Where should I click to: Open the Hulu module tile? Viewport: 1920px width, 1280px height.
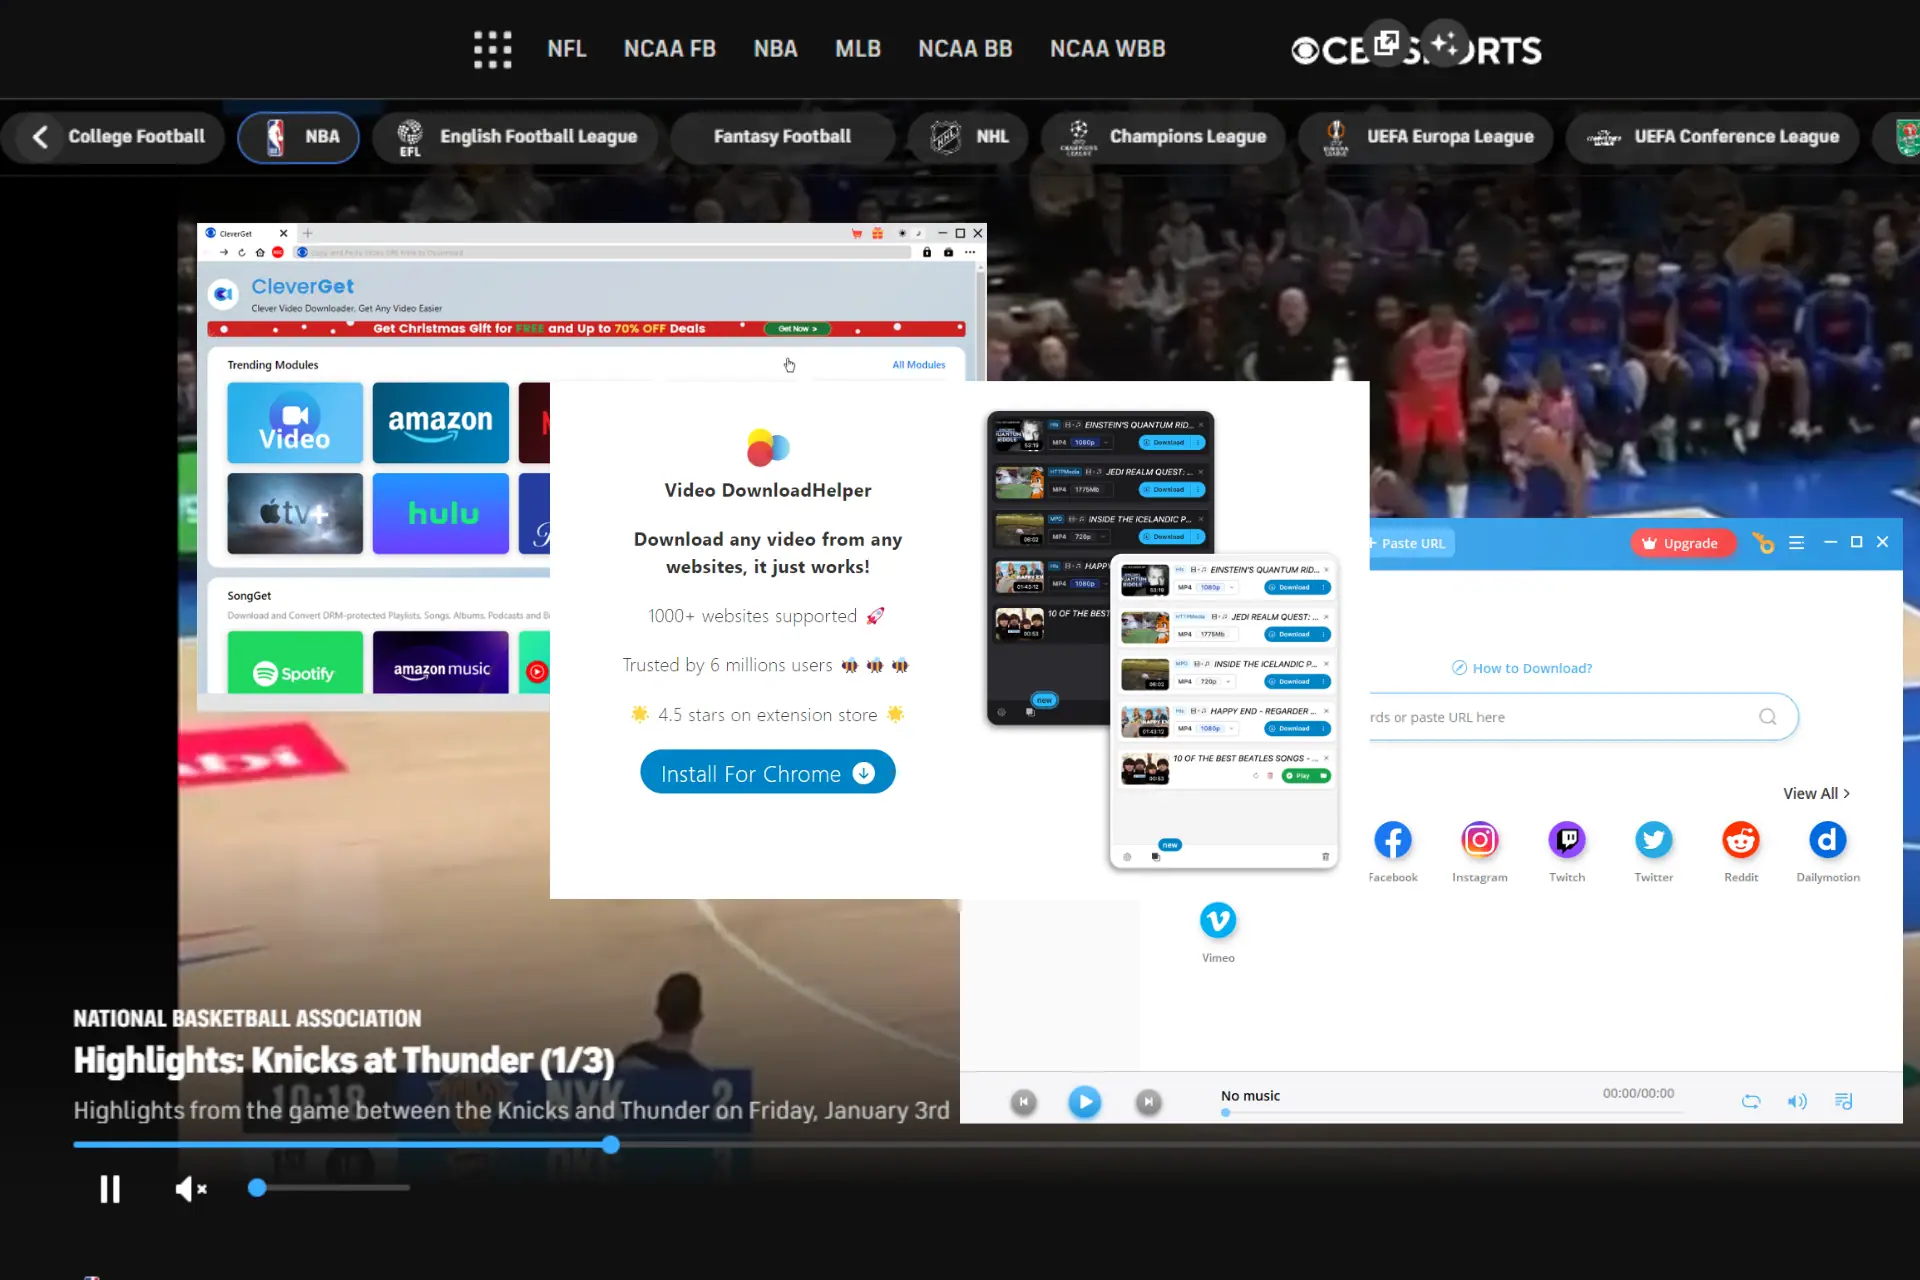pos(440,513)
